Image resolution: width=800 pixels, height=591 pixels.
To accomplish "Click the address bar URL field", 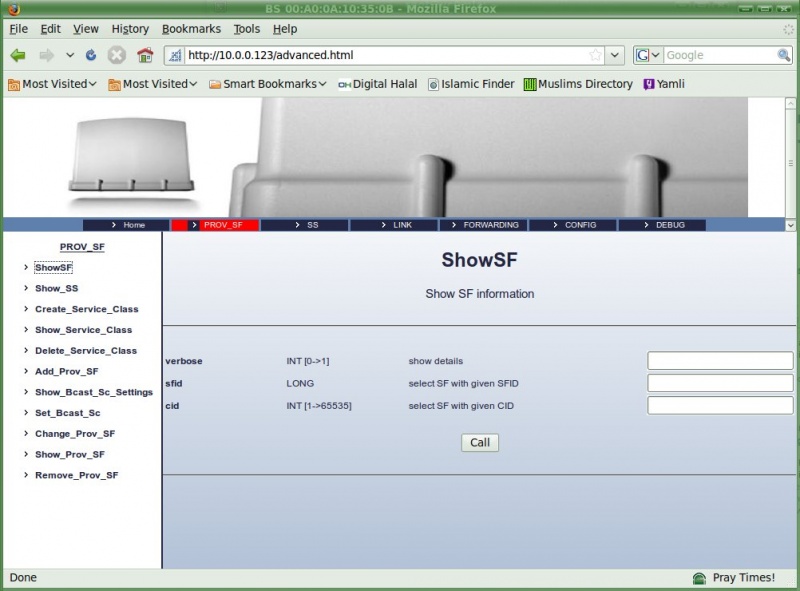I will [386, 55].
